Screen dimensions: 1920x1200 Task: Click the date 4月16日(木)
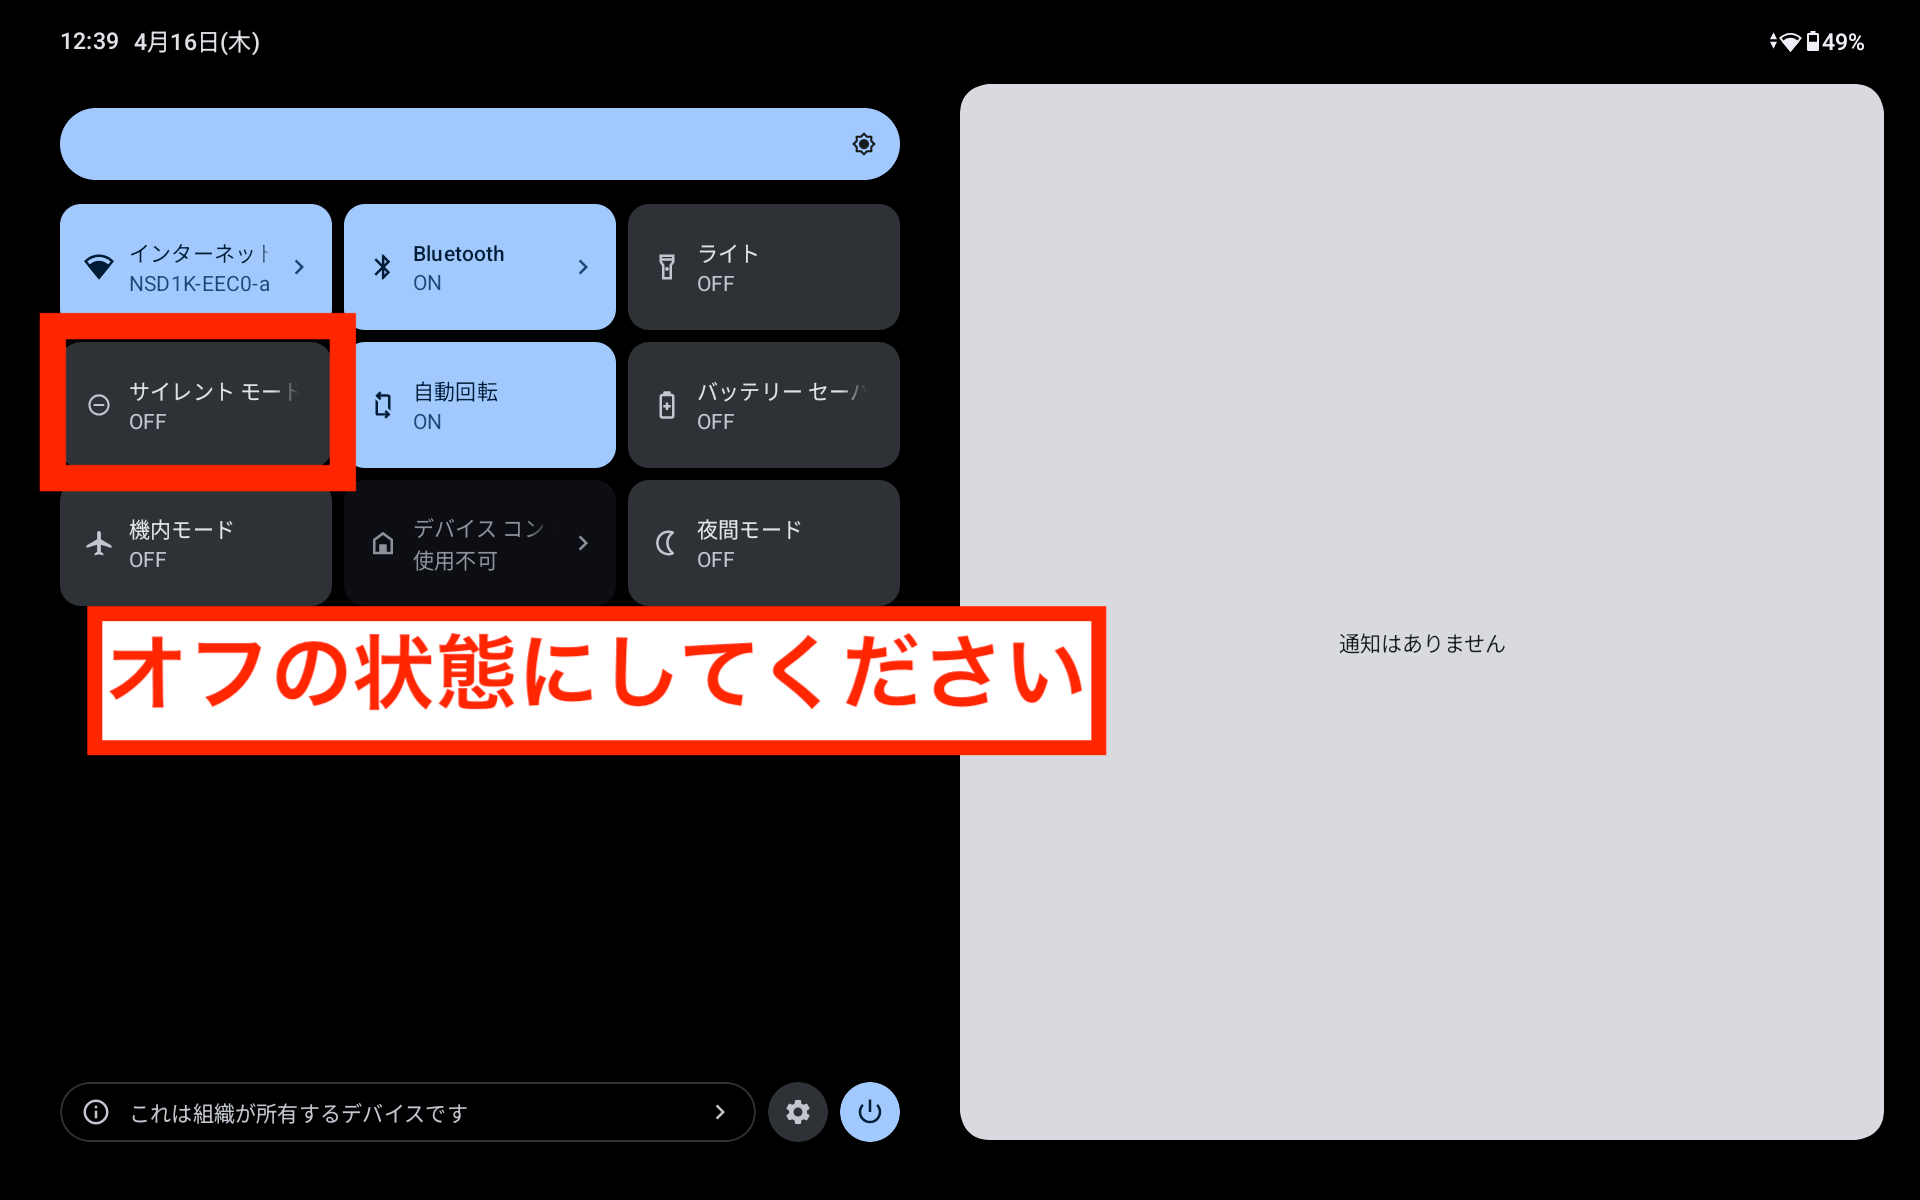coord(197,42)
